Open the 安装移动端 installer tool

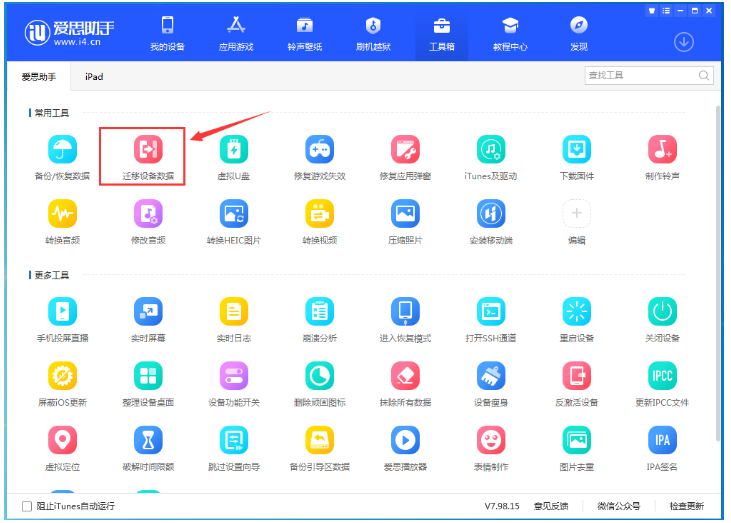(491, 222)
